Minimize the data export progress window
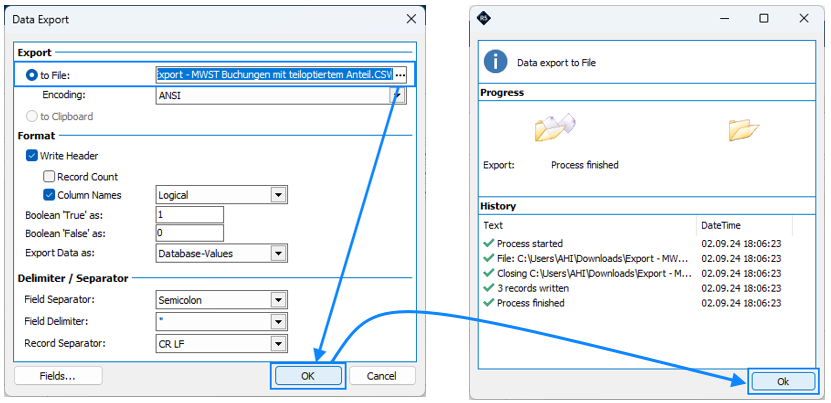 724,19
